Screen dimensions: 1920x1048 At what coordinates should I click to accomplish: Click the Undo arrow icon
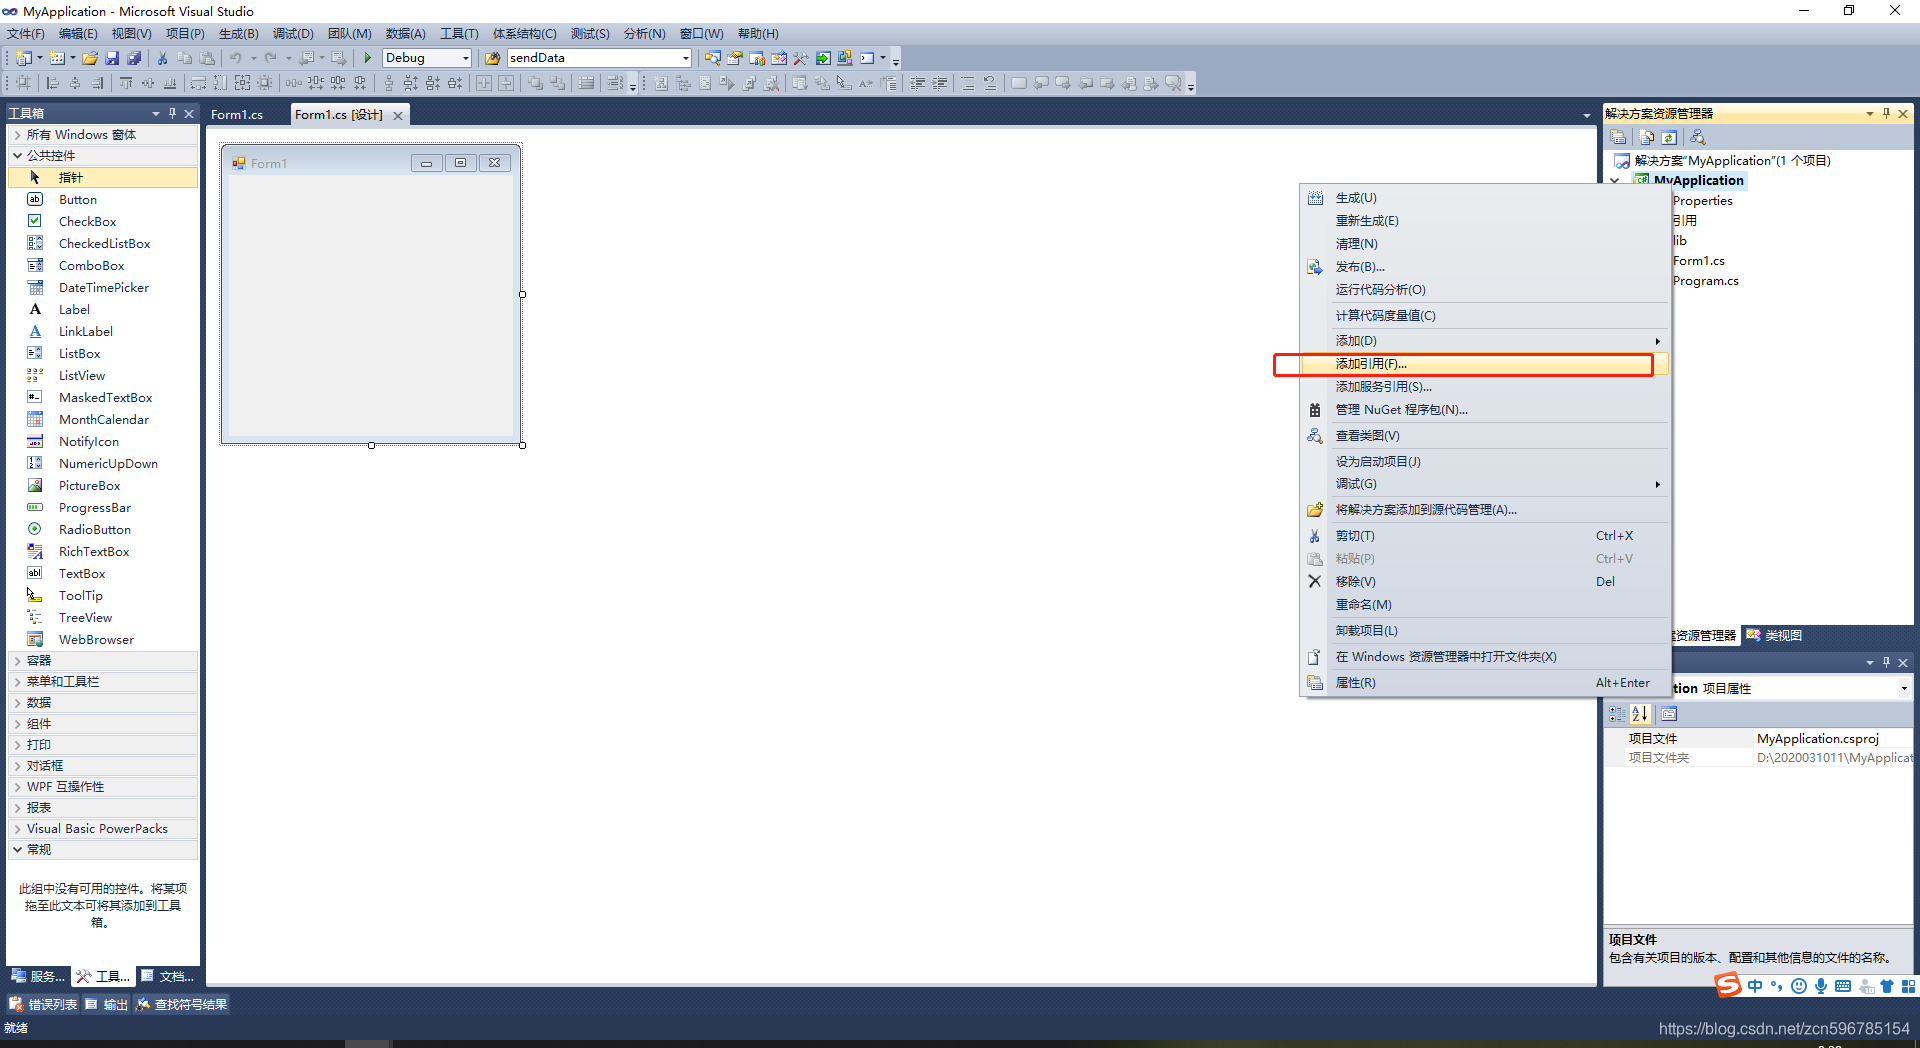(x=236, y=58)
